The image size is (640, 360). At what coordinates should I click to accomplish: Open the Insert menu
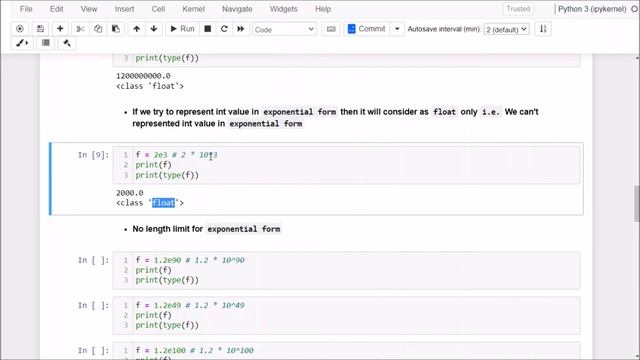(124, 9)
